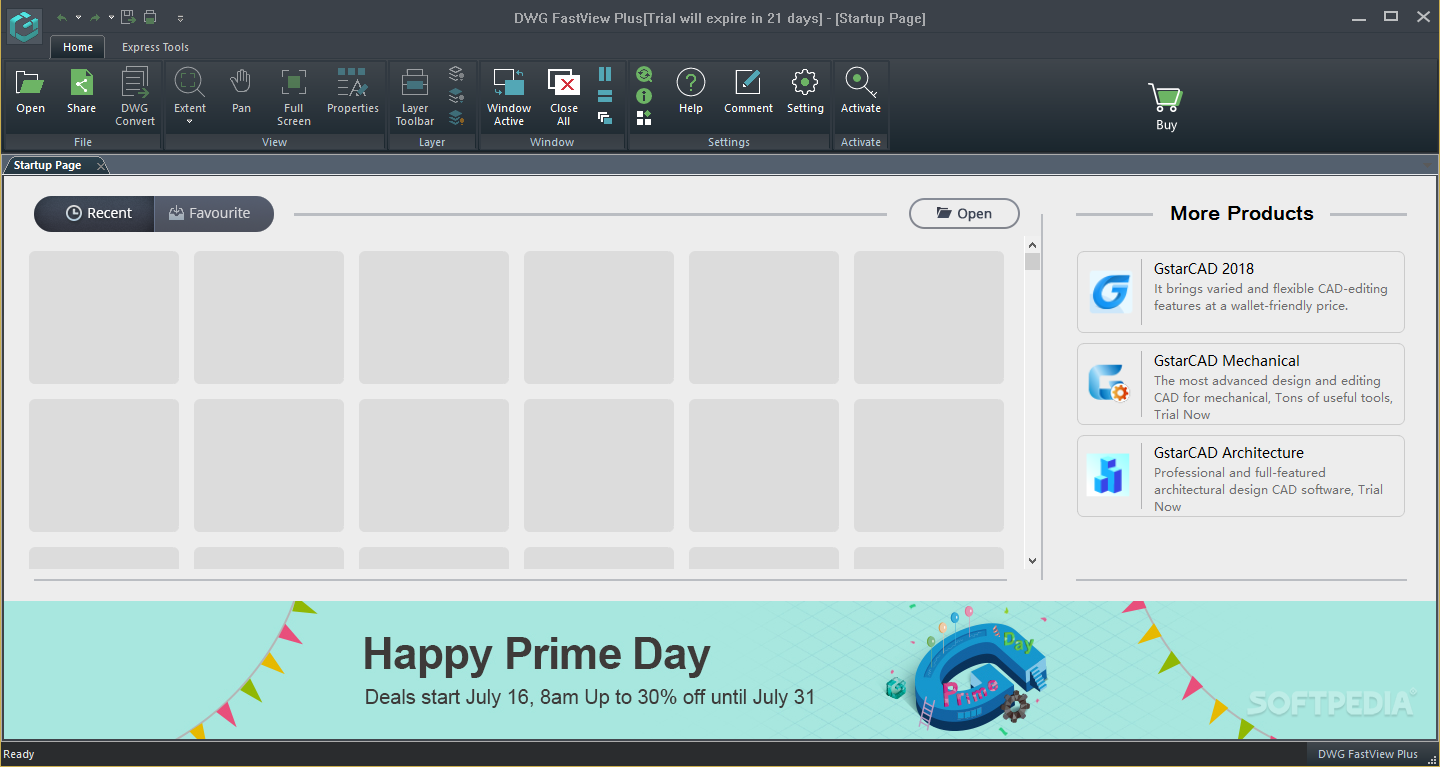This screenshot has height=767, width=1440.
Task: Open the undo history dropdown arrow
Action: pyautogui.click(x=78, y=18)
